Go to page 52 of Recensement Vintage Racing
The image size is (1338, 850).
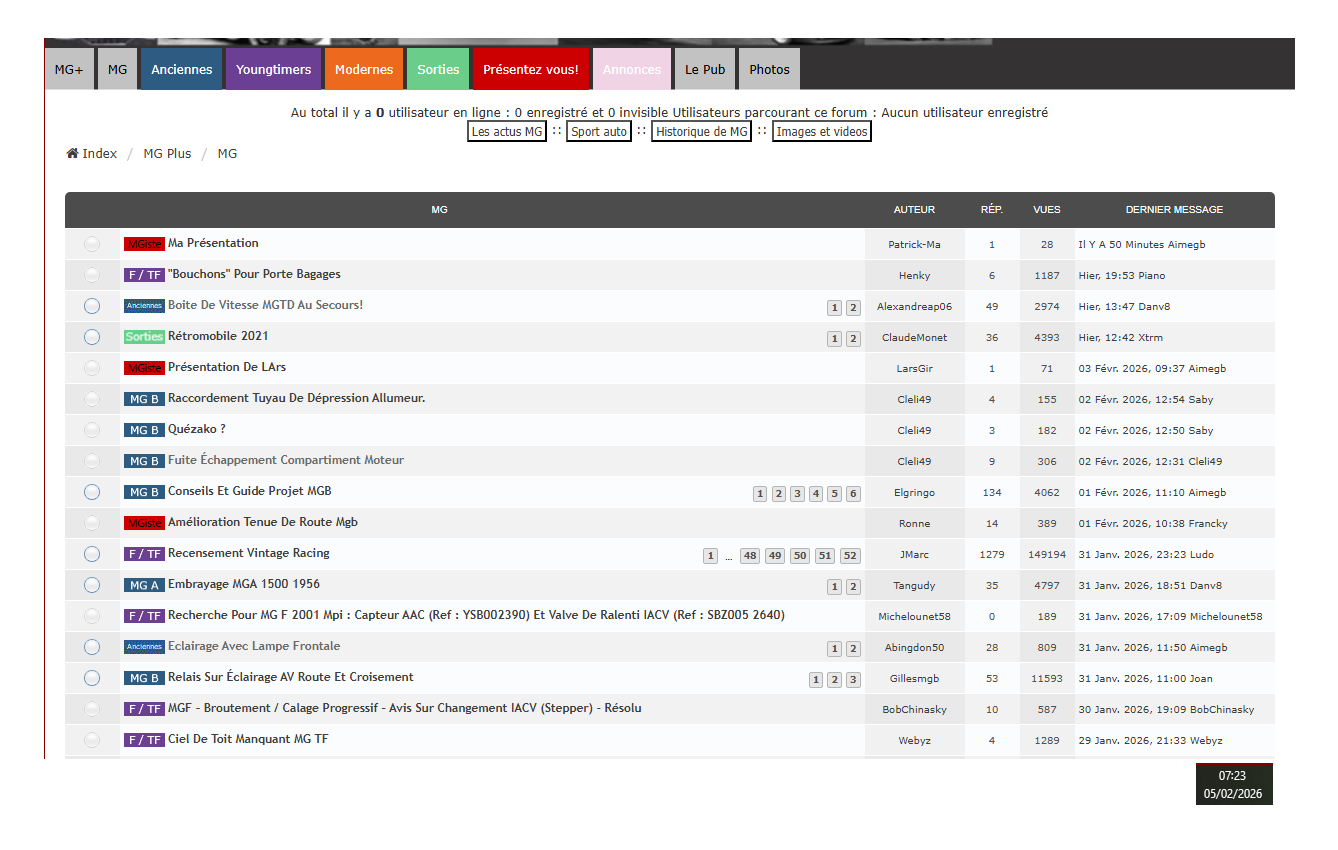pyautogui.click(x=850, y=556)
